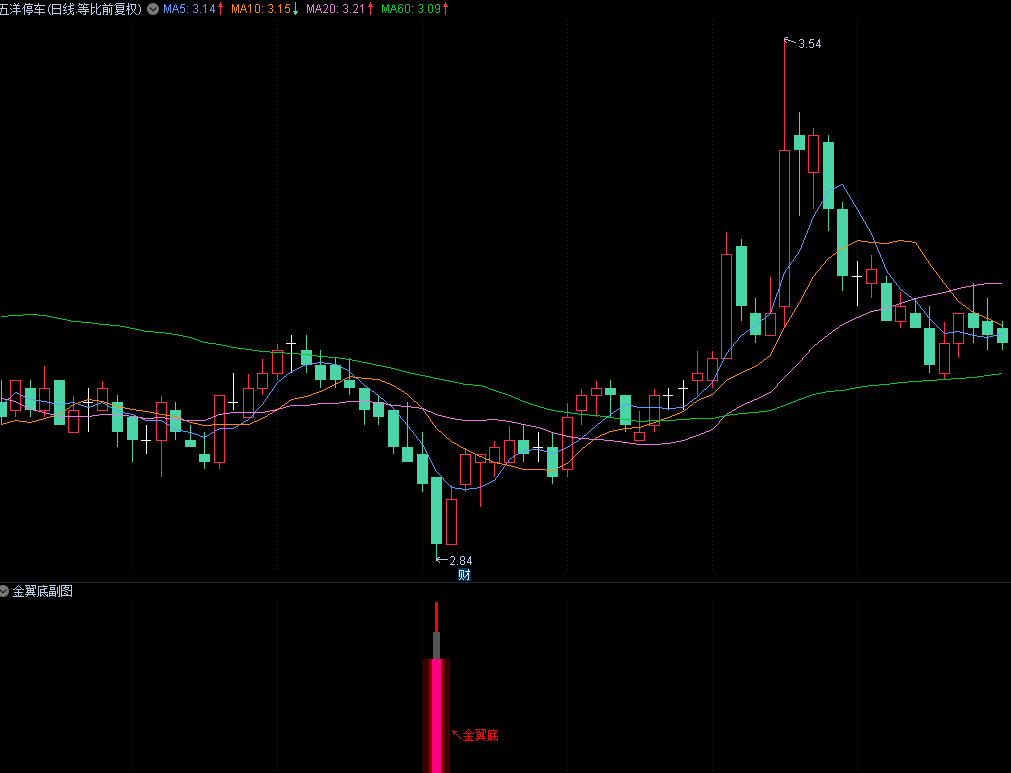
Task: Click the 财 marker below the chart low
Action: [x=464, y=575]
